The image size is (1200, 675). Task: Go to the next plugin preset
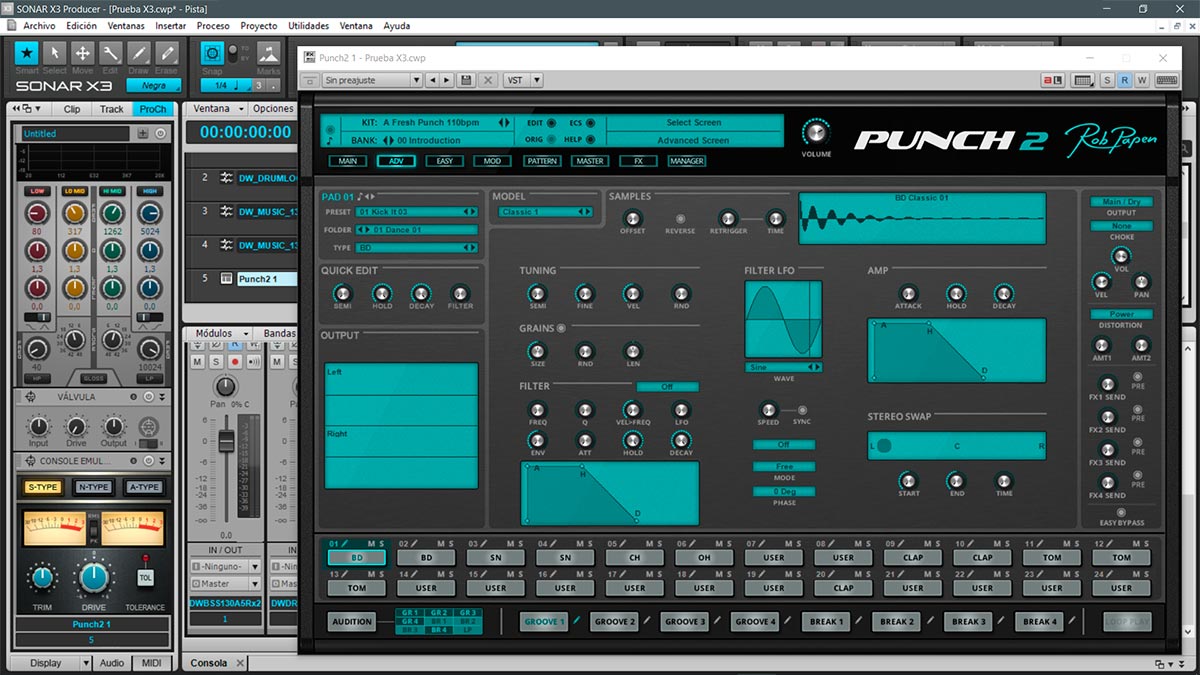[446, 80]
